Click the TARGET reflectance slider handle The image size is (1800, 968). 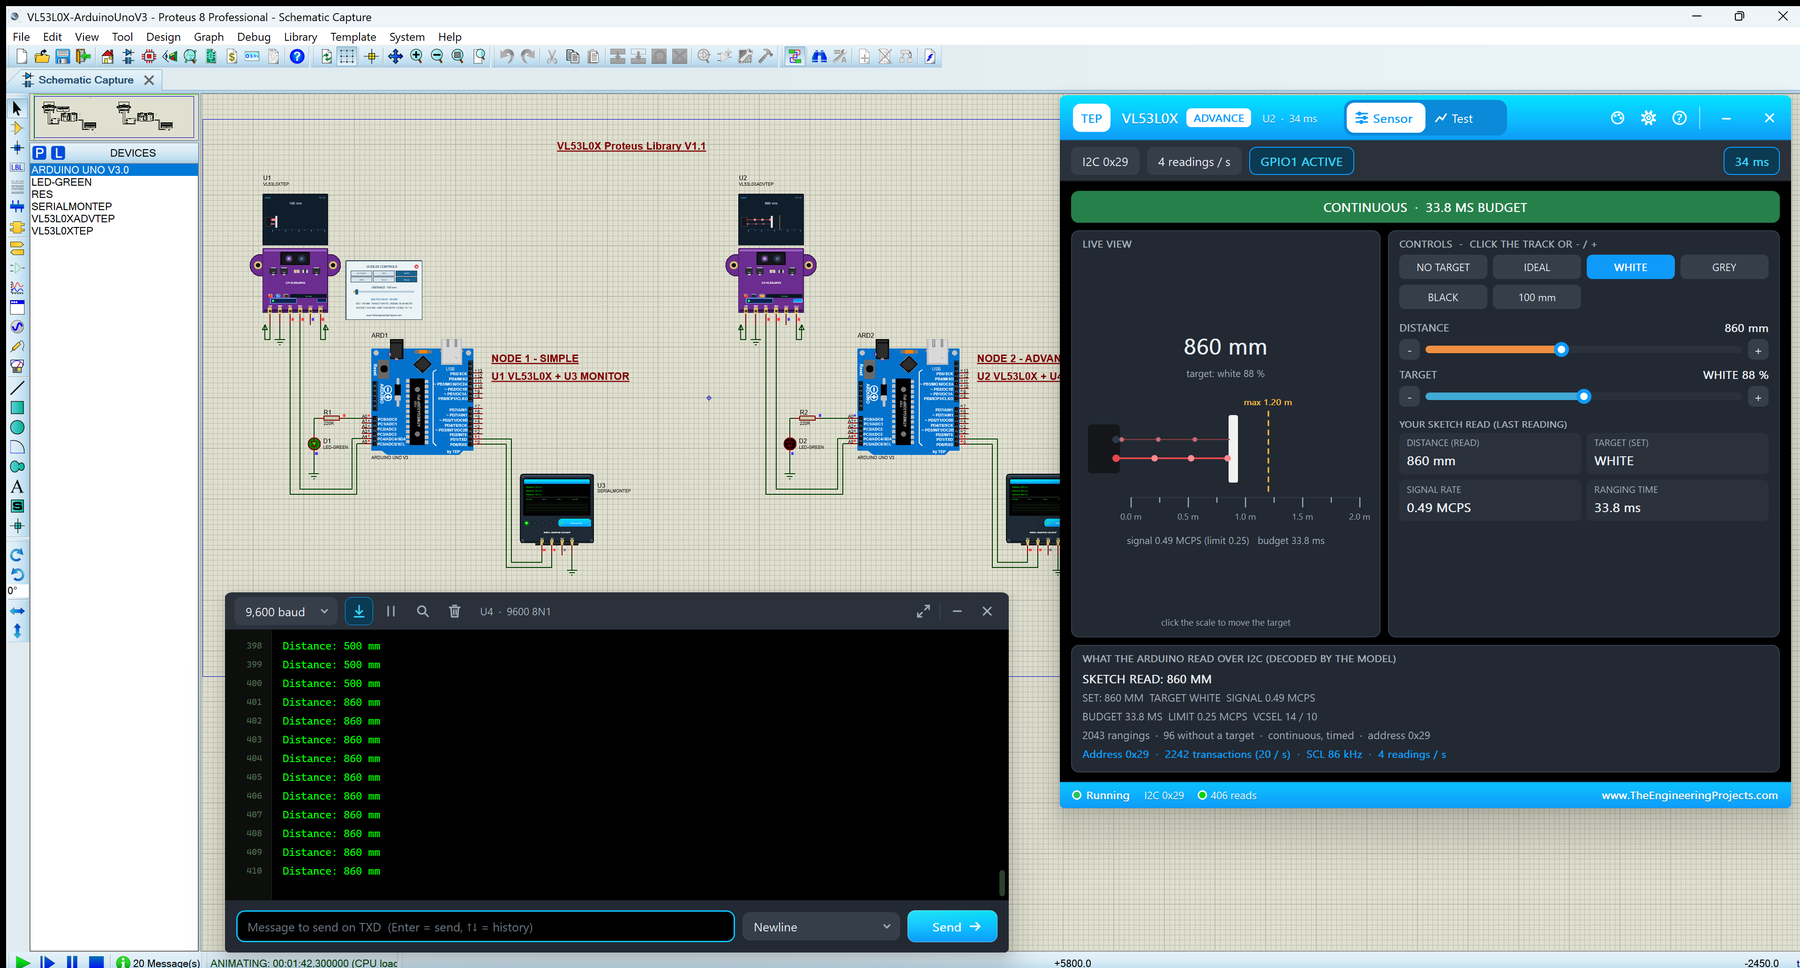[x=1584, y=397]
